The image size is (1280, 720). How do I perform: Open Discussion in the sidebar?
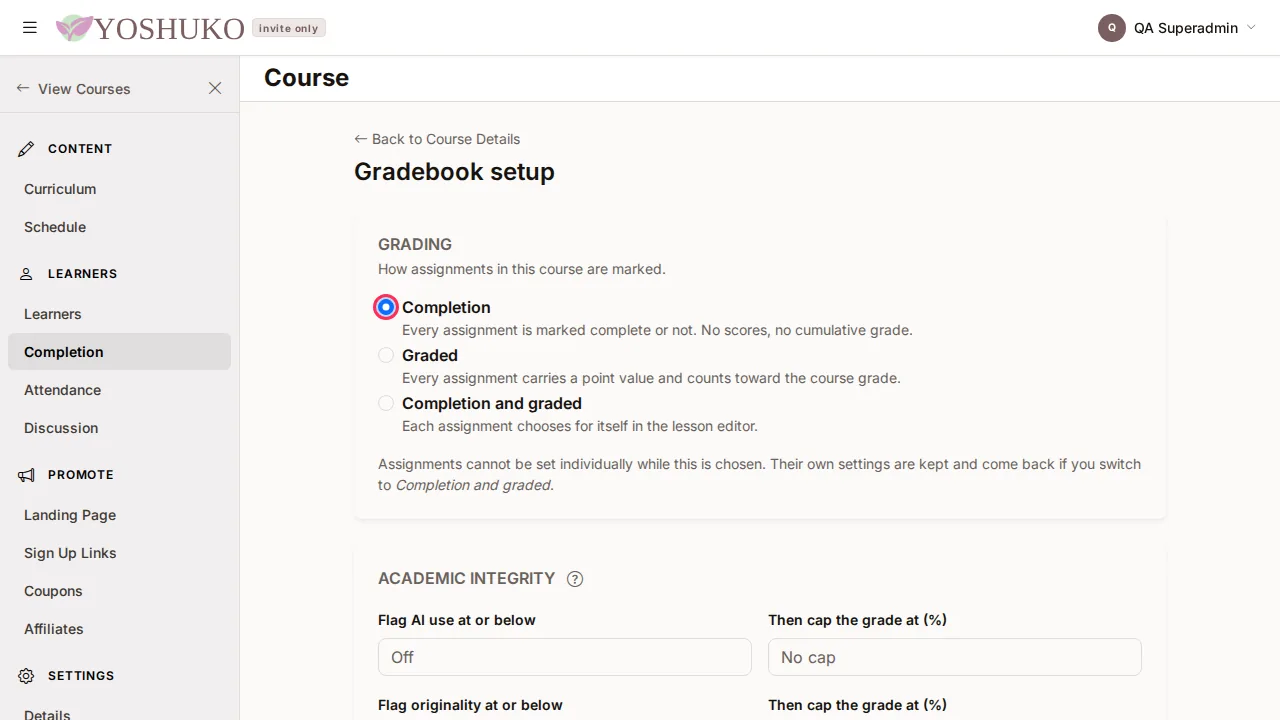click(x=119, y=428)
